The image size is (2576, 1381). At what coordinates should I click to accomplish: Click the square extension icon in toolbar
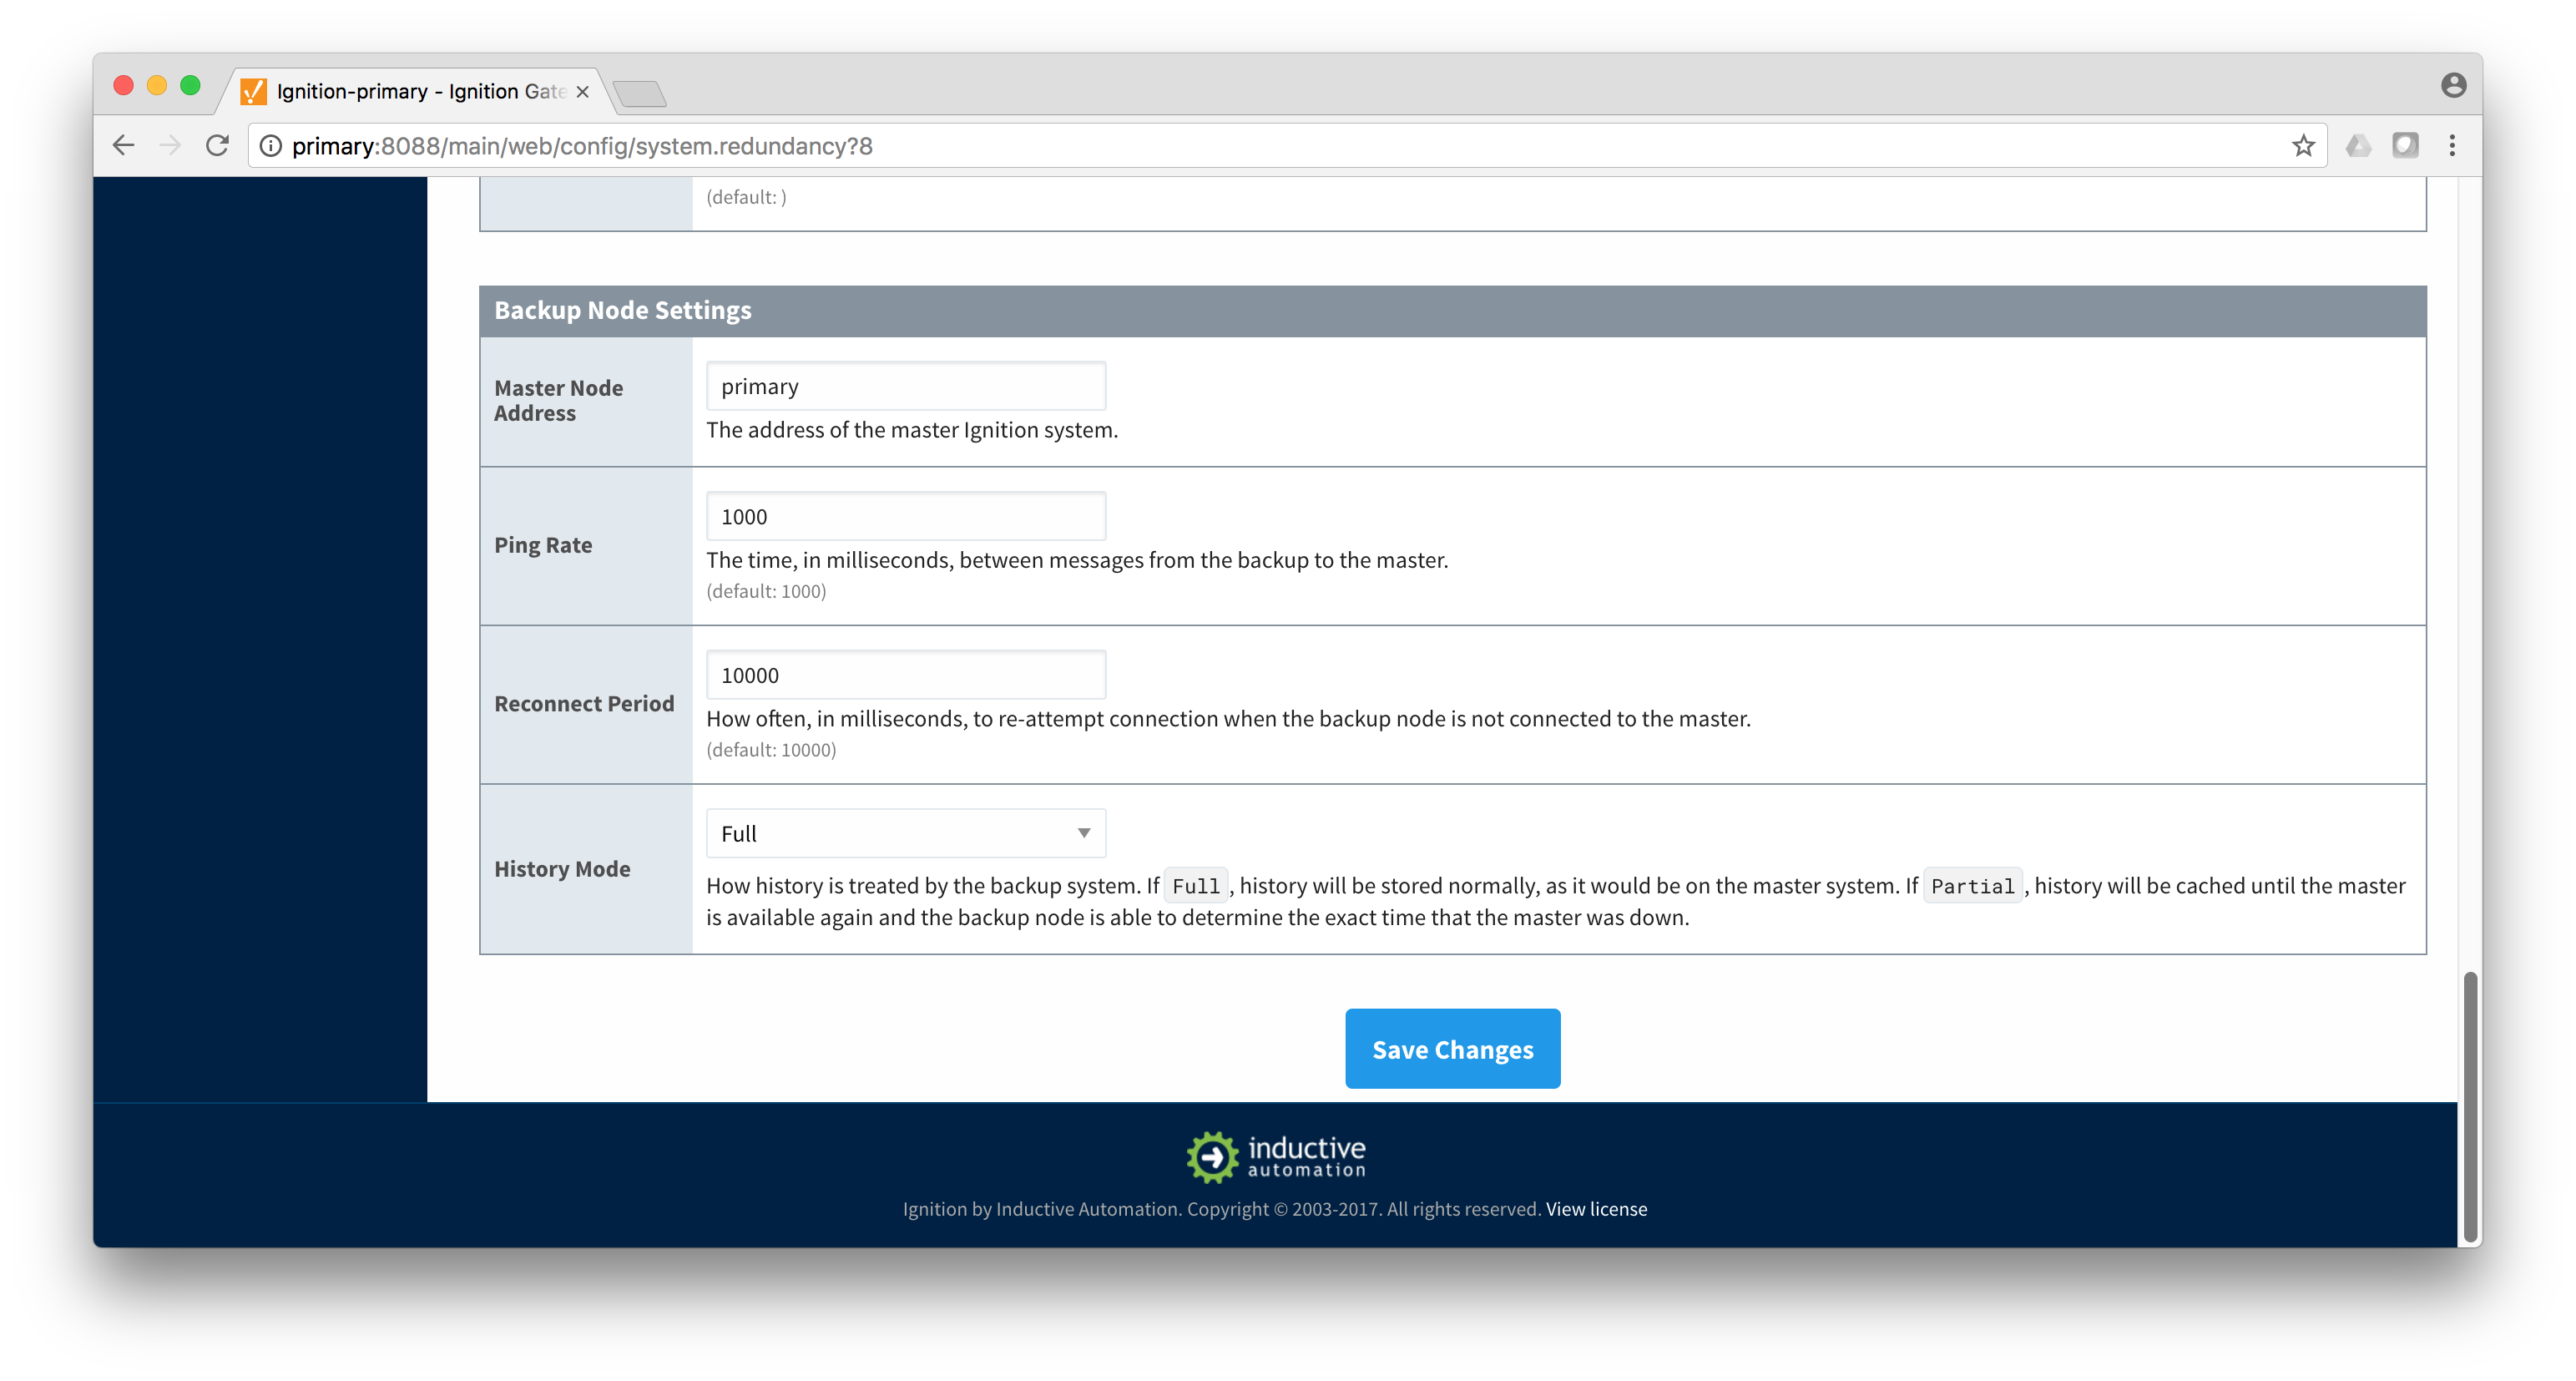click(2405, 146)
